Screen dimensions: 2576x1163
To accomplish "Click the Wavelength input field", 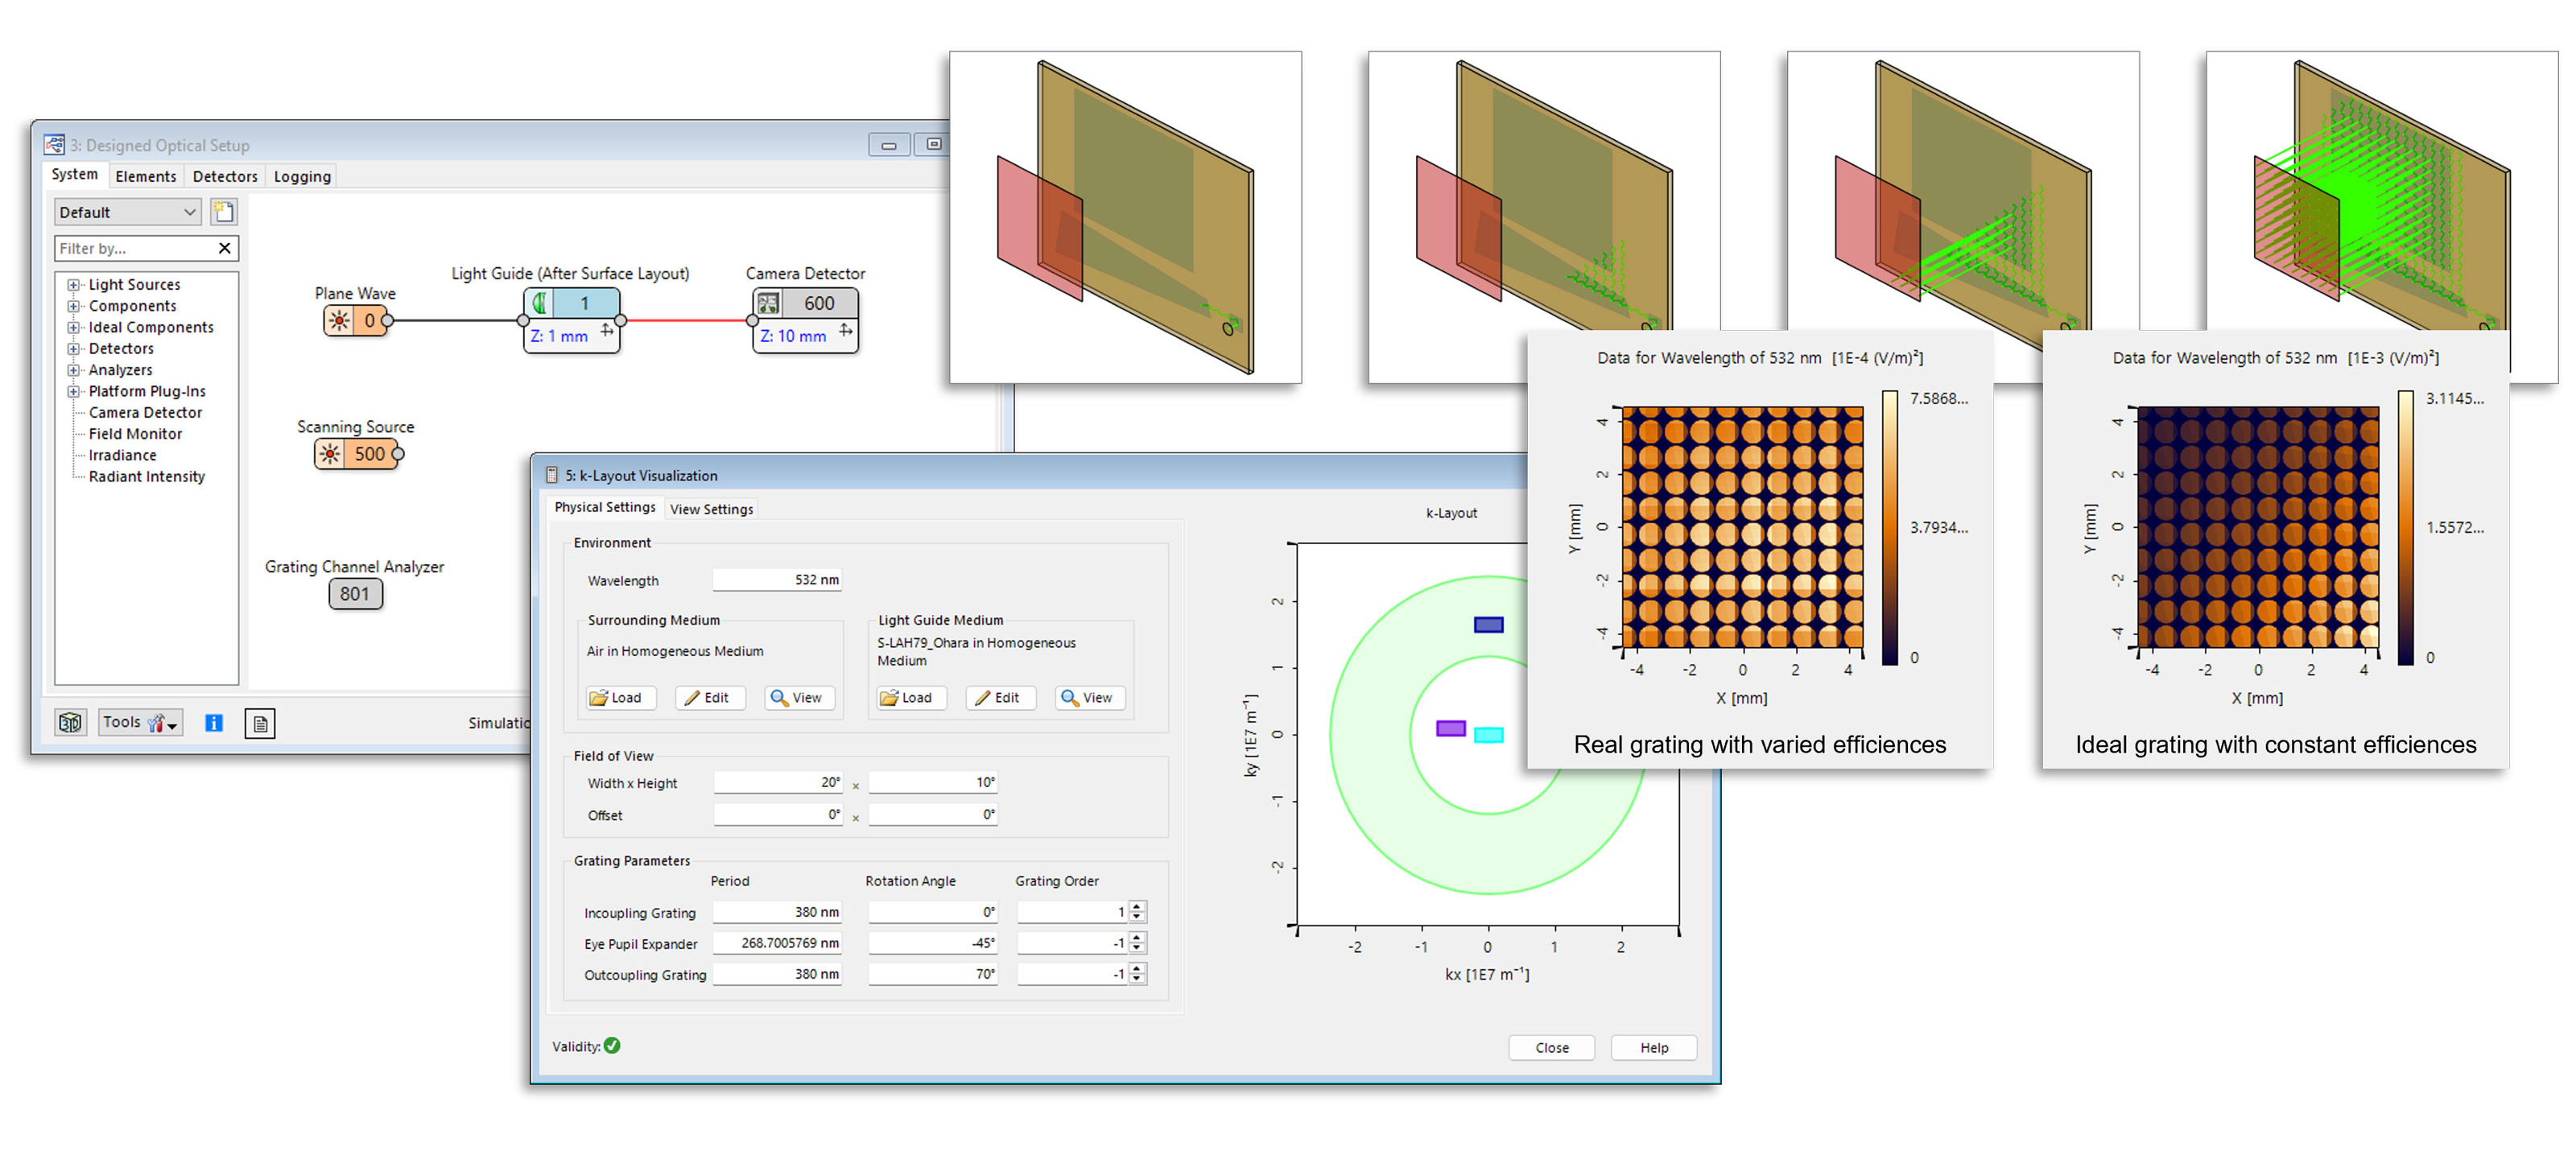I will (777, 580).
